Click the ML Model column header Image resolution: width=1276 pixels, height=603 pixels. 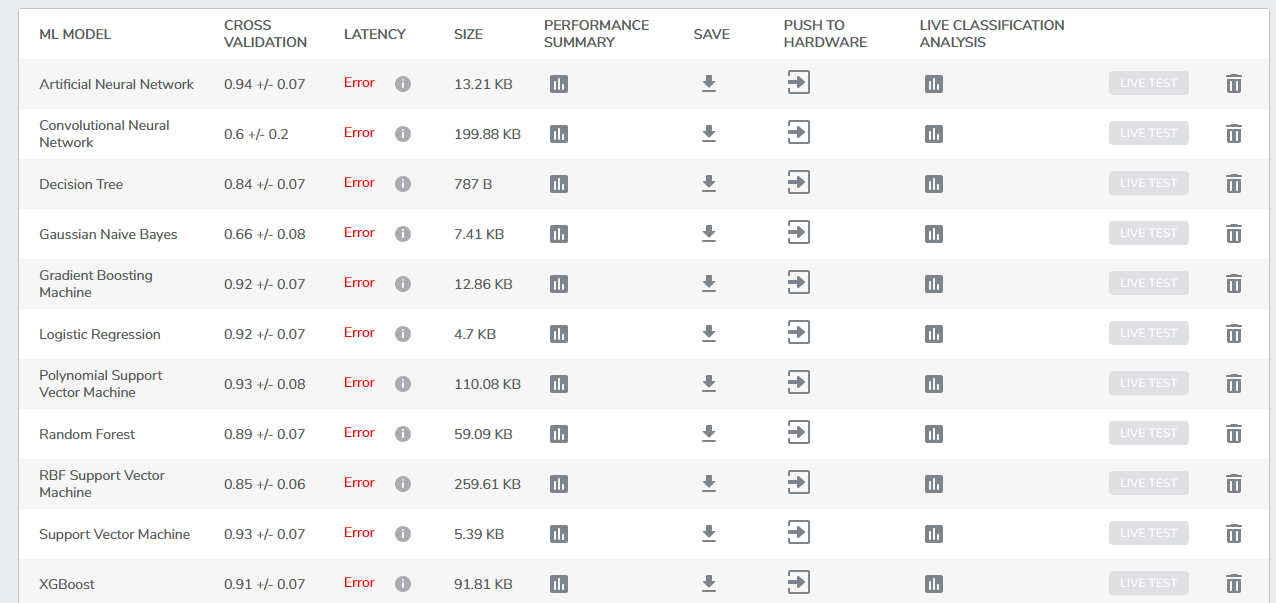click(x=75, y=34)
